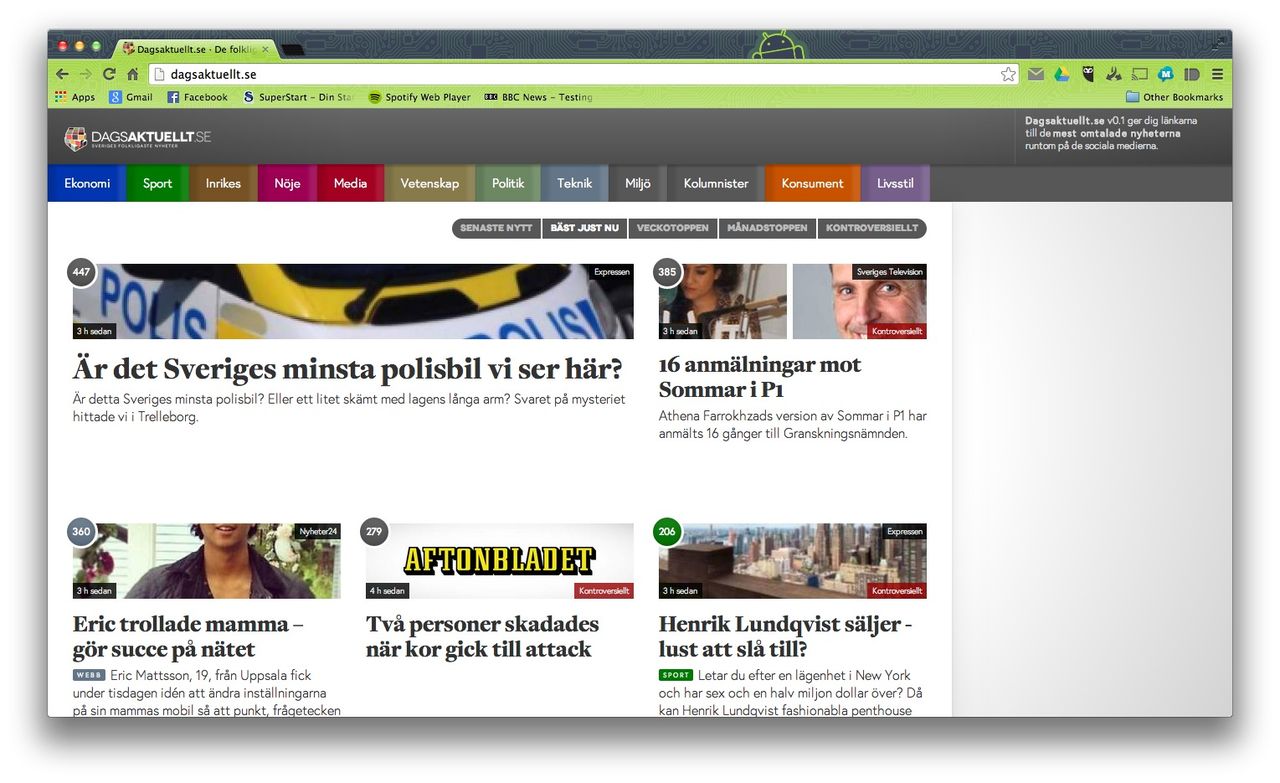Click the Google Cast extension icon
1280x783 pixels.
click(1140, 74)
